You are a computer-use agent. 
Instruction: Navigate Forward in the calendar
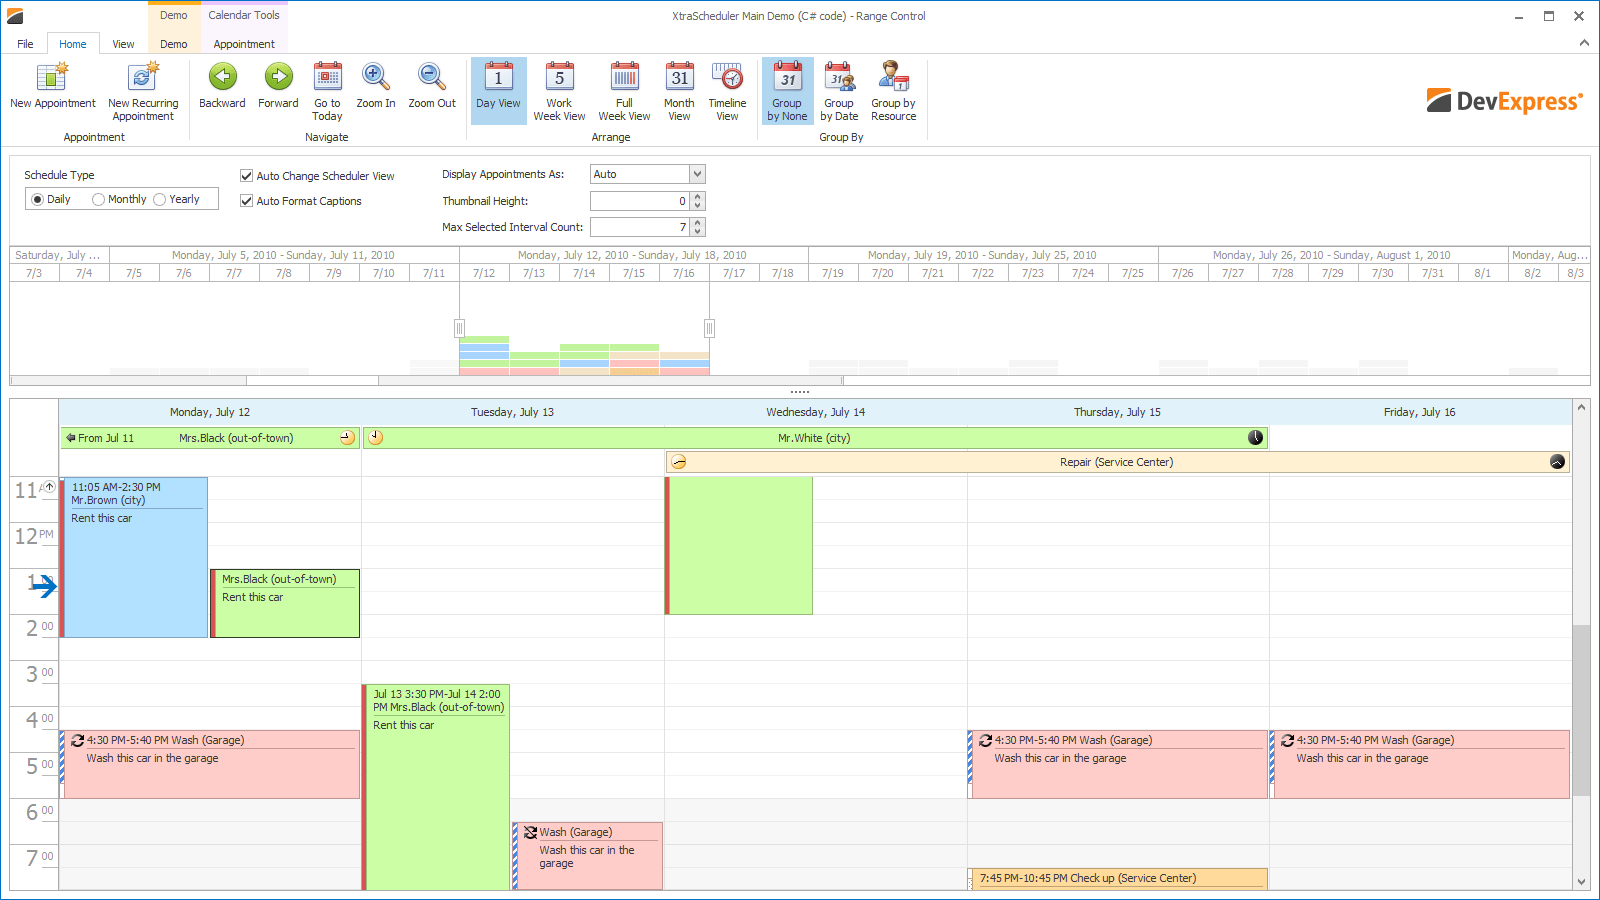(278, 91)
